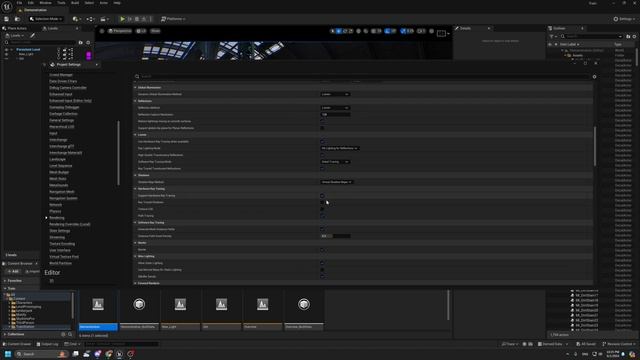Switch to the Outliner tab
The height and width of the screenshot is (360, 640).
pyautogui.click(x=559, y=29)
